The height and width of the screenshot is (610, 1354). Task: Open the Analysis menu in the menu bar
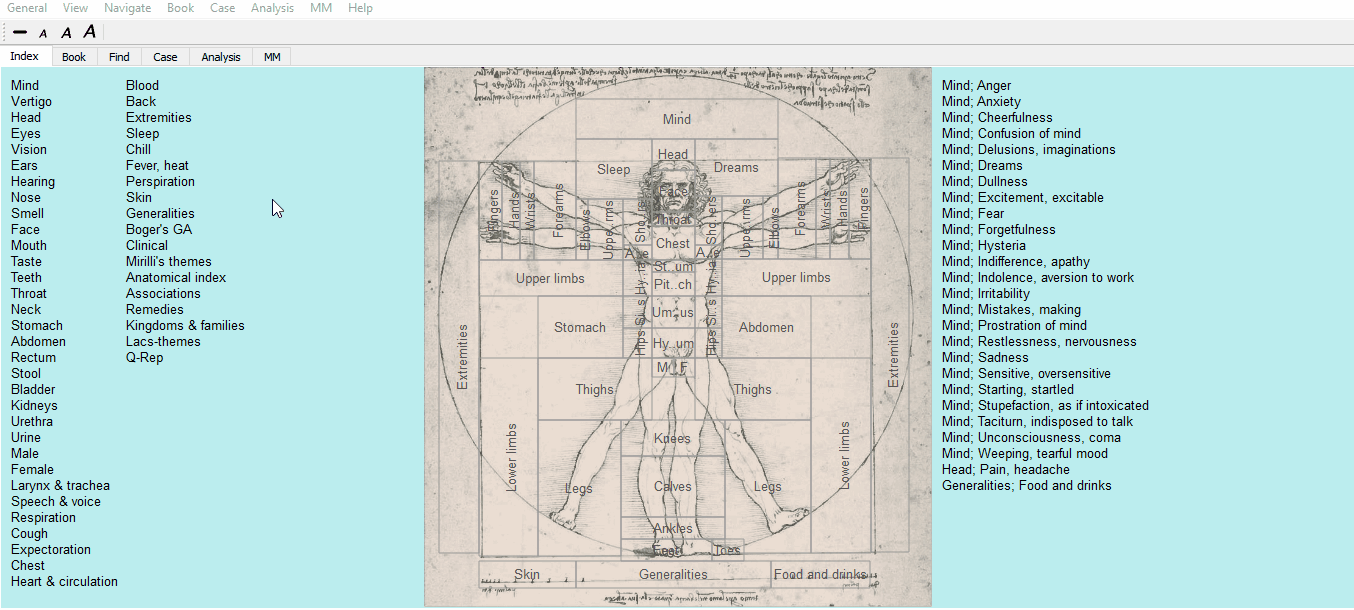[273, 8]
